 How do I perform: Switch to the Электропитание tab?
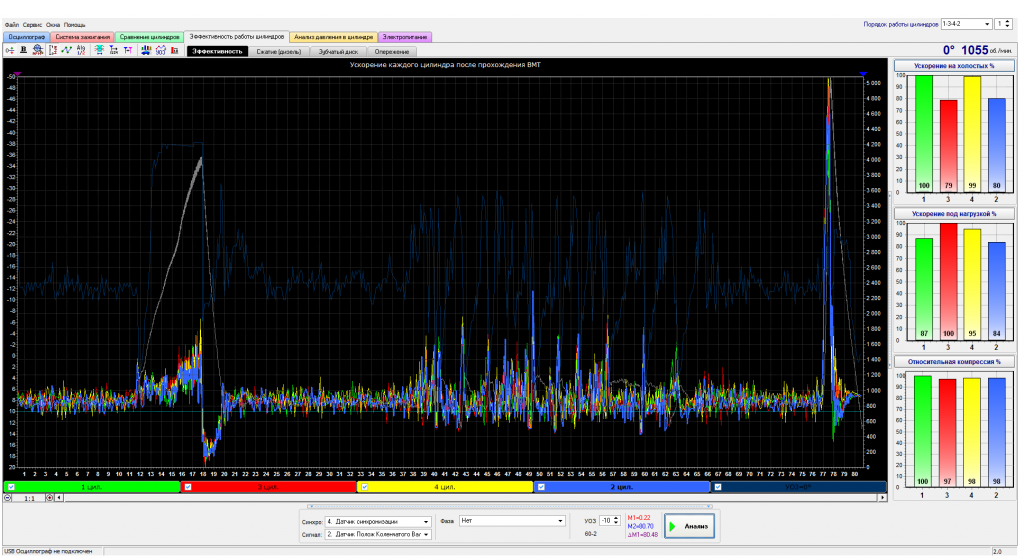pyautogui.click(x=405, y=37)
